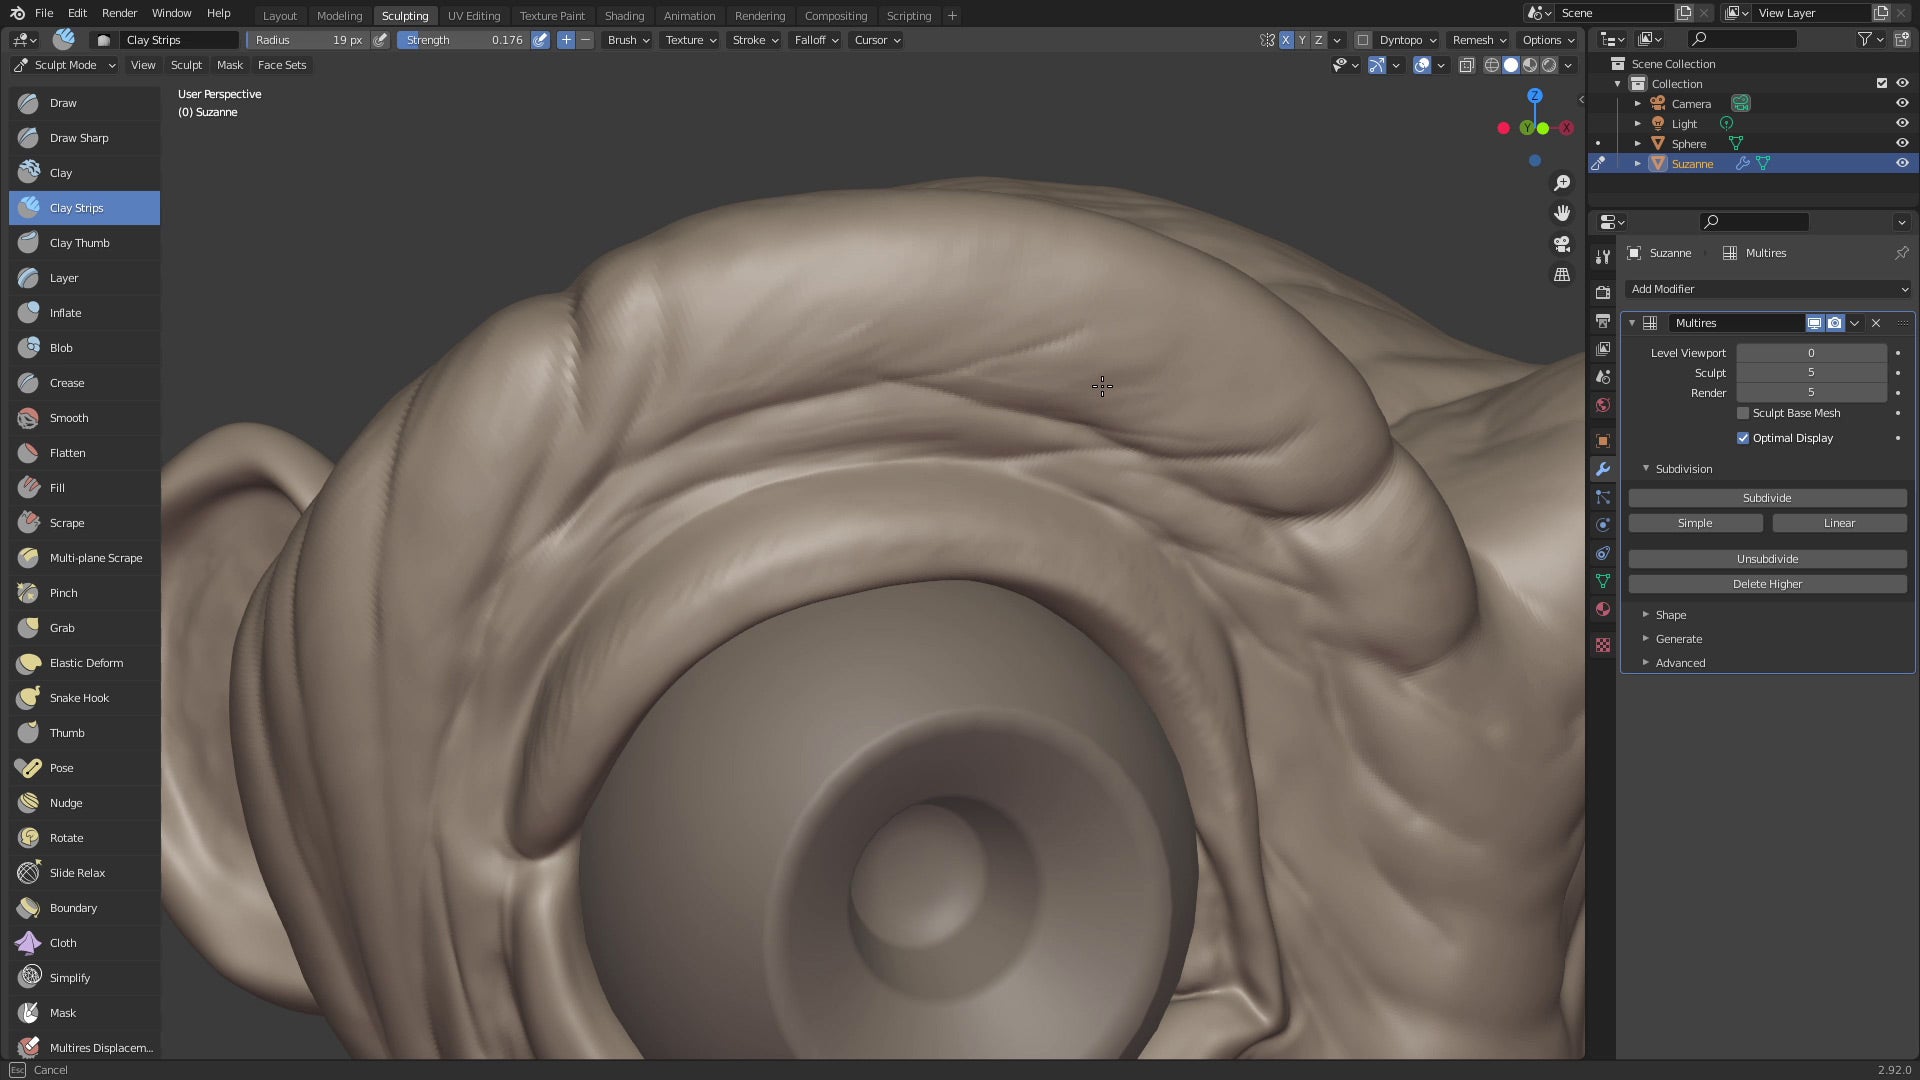The width and height of the screenshot is (1920, 1080).
Task: Remove the Multires modifier
Action: coord(1876,323)
